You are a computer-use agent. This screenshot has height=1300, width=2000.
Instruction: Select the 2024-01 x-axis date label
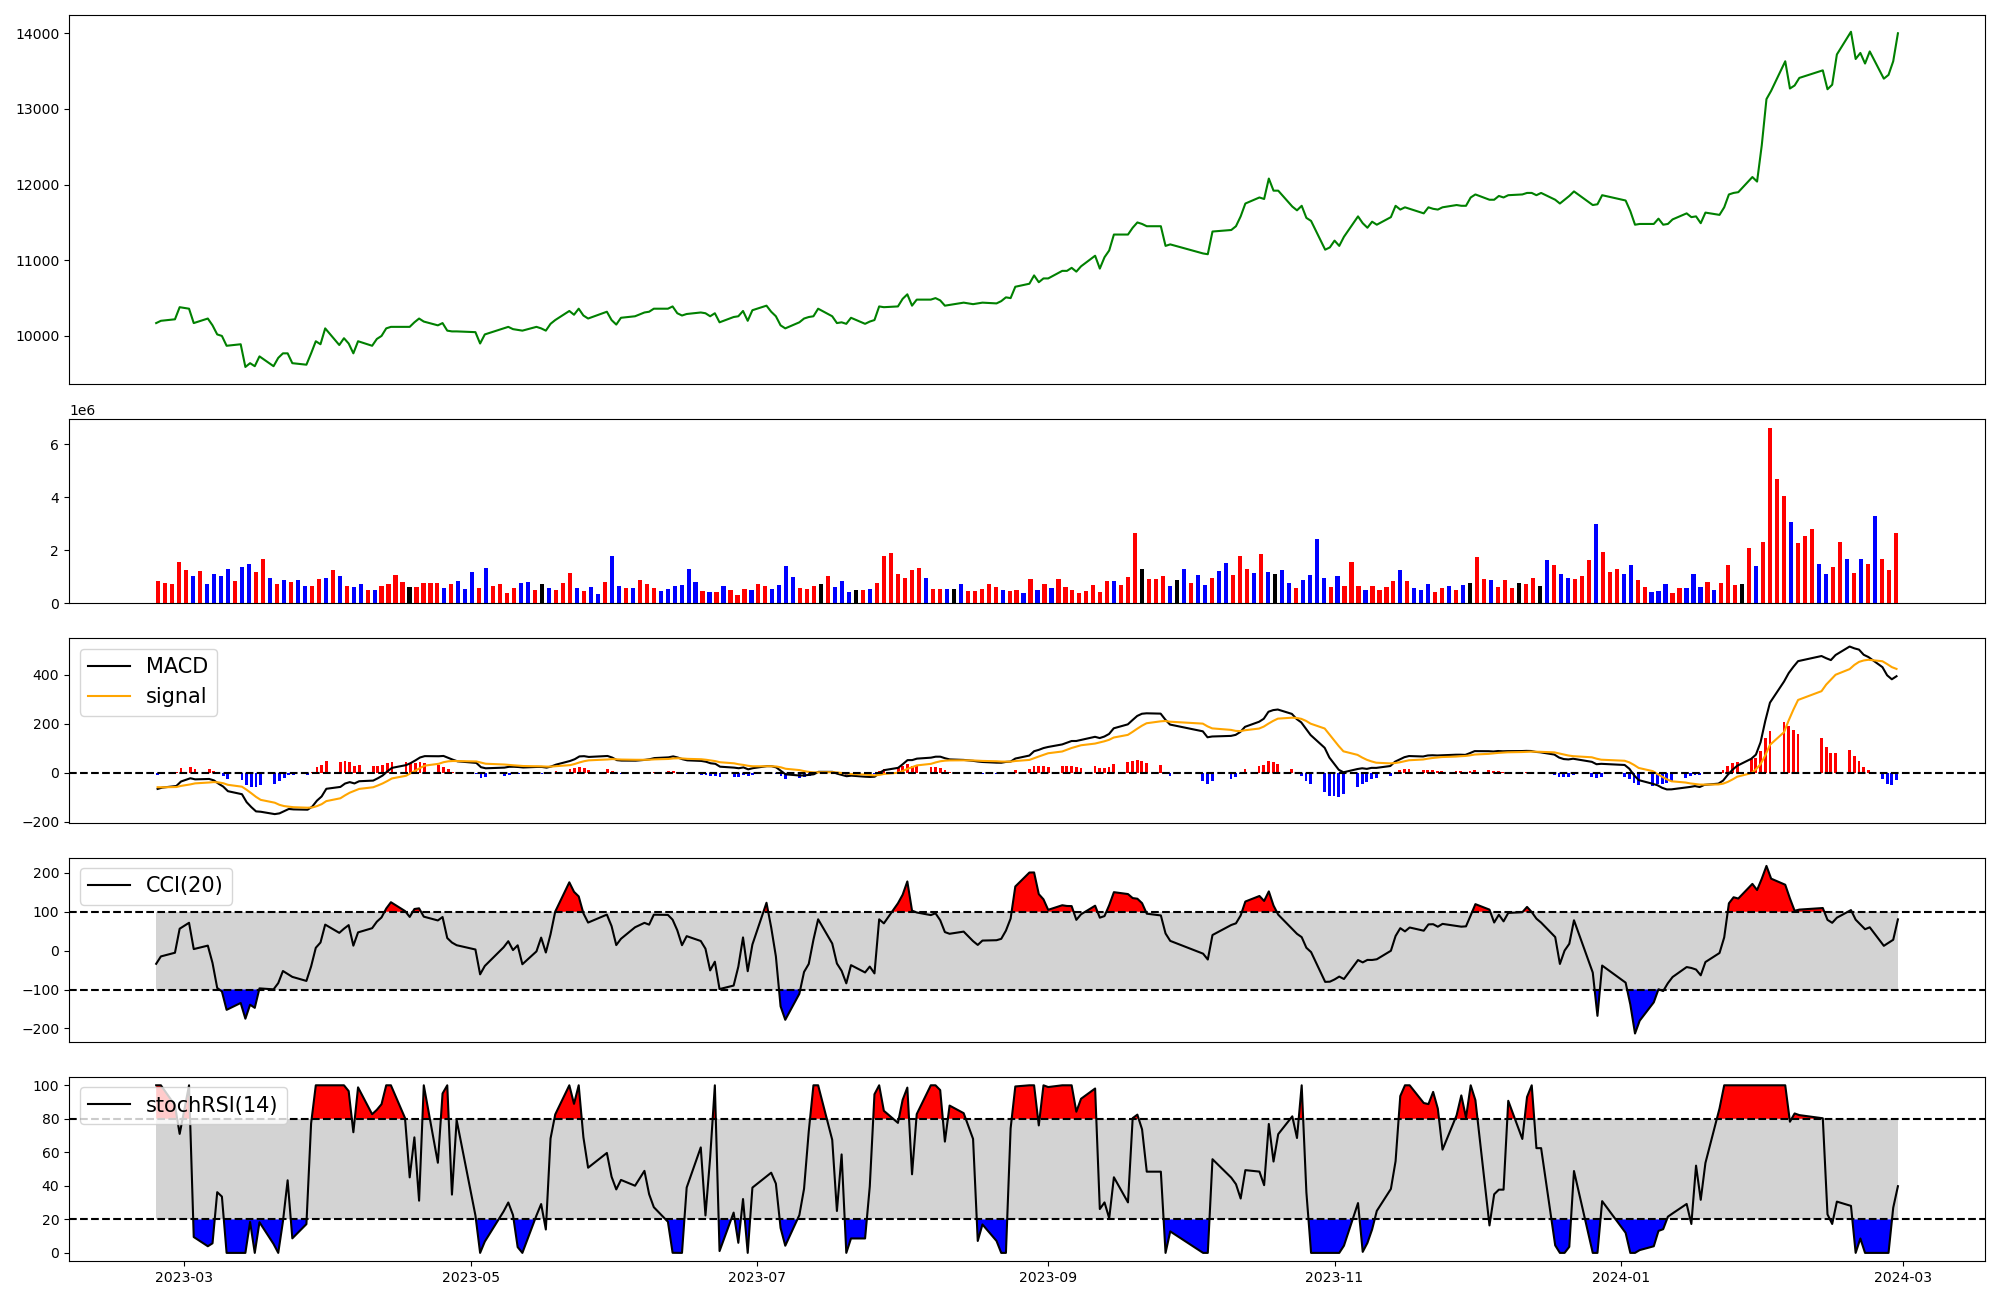click(1620, 1277)
